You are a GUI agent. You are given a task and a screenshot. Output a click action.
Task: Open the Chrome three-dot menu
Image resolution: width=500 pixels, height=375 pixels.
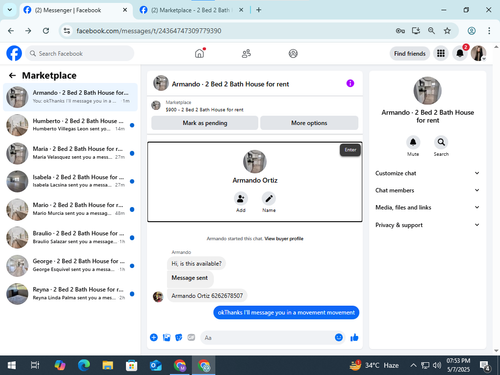(489, 31)
